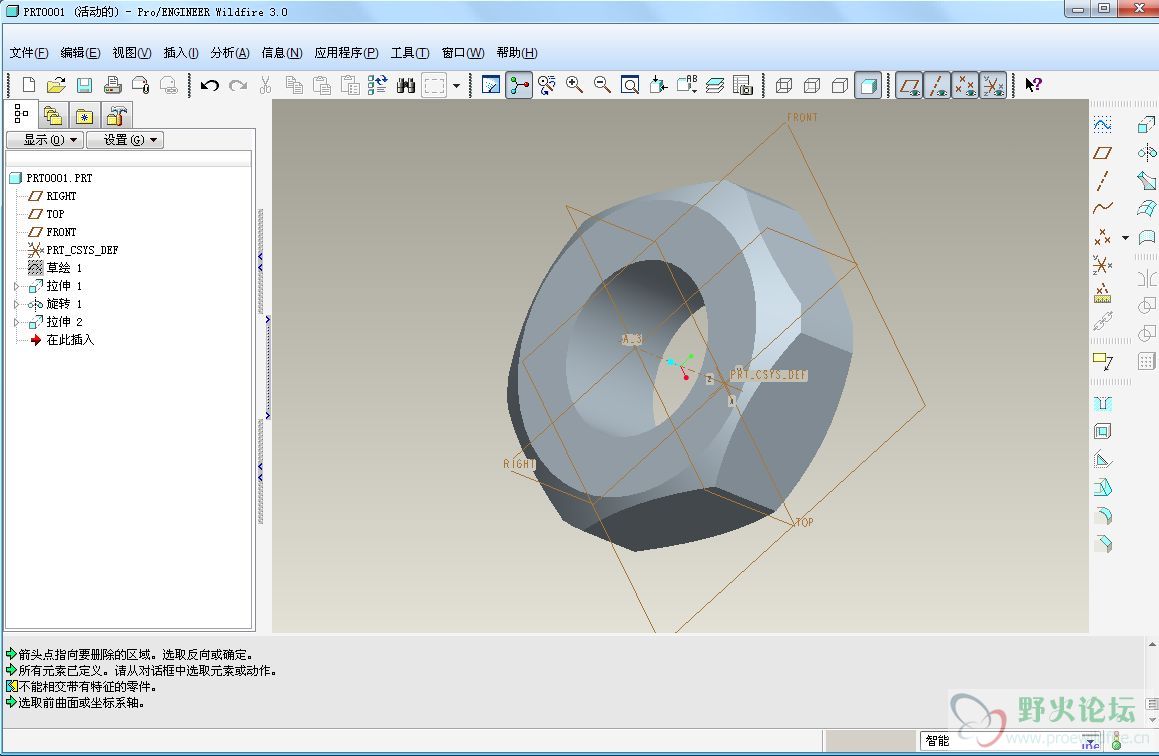The height and width of the screenshot is (756, 1159).
Task: Open the 文件(F) menu
Action: pyautogui.click(x=29, y=52)
